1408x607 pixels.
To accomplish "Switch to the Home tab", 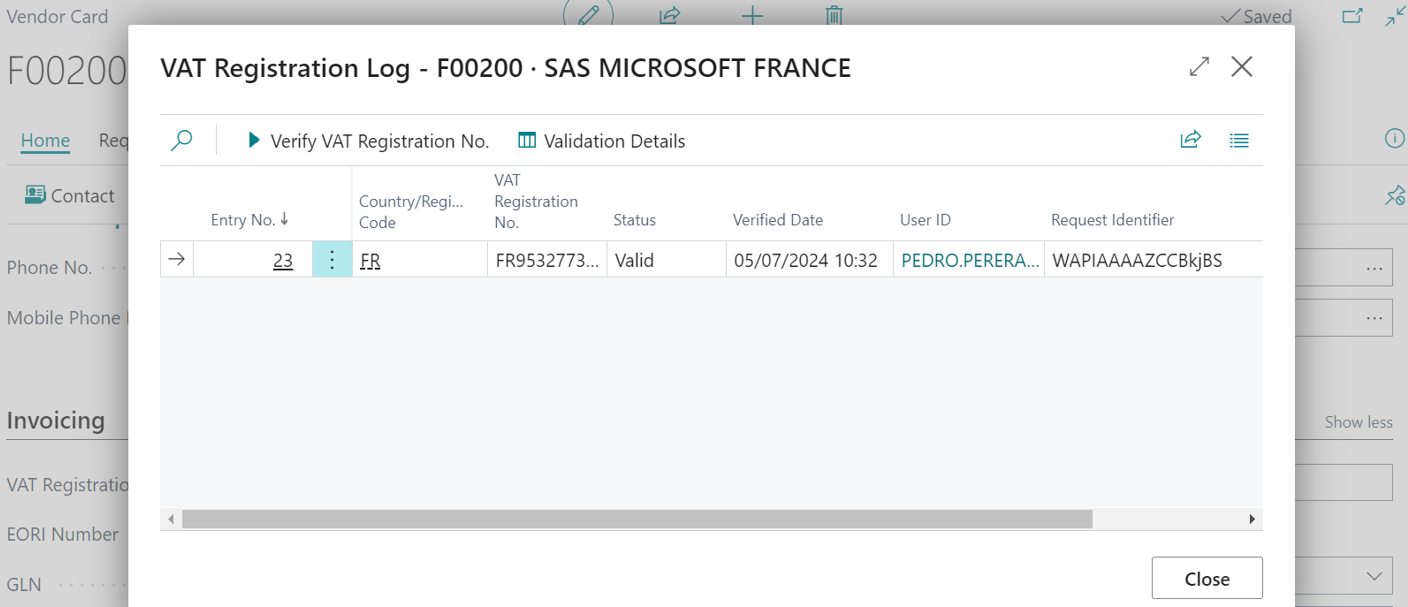I will click(45, 141).
